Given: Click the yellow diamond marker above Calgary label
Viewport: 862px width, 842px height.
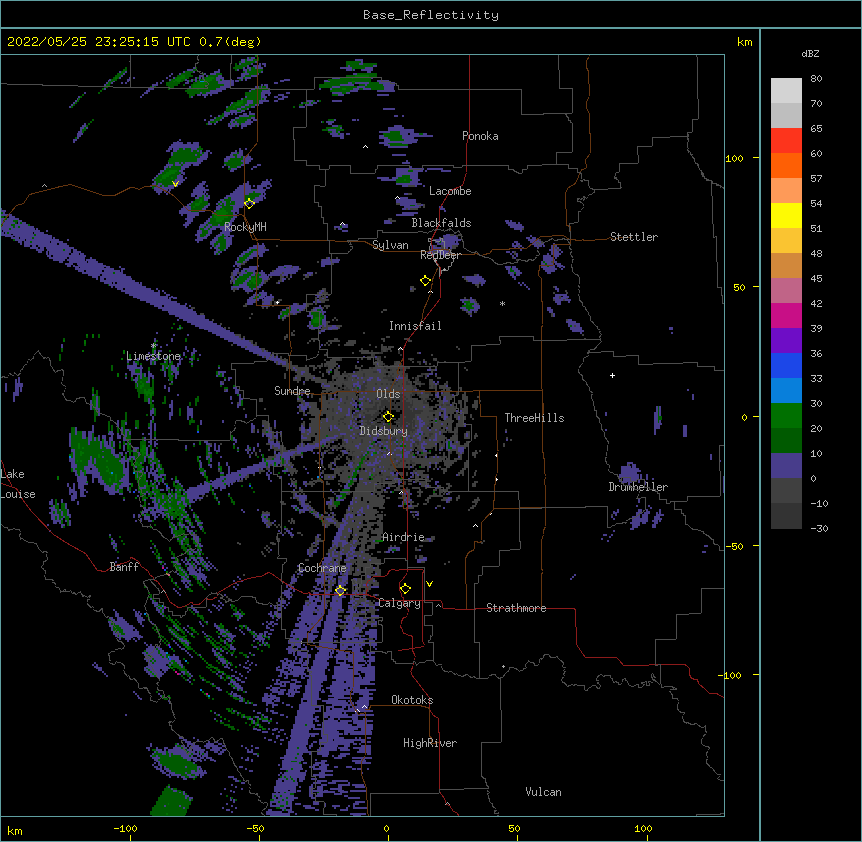Looking at the screenshot, I should click(x=405, y=589).
